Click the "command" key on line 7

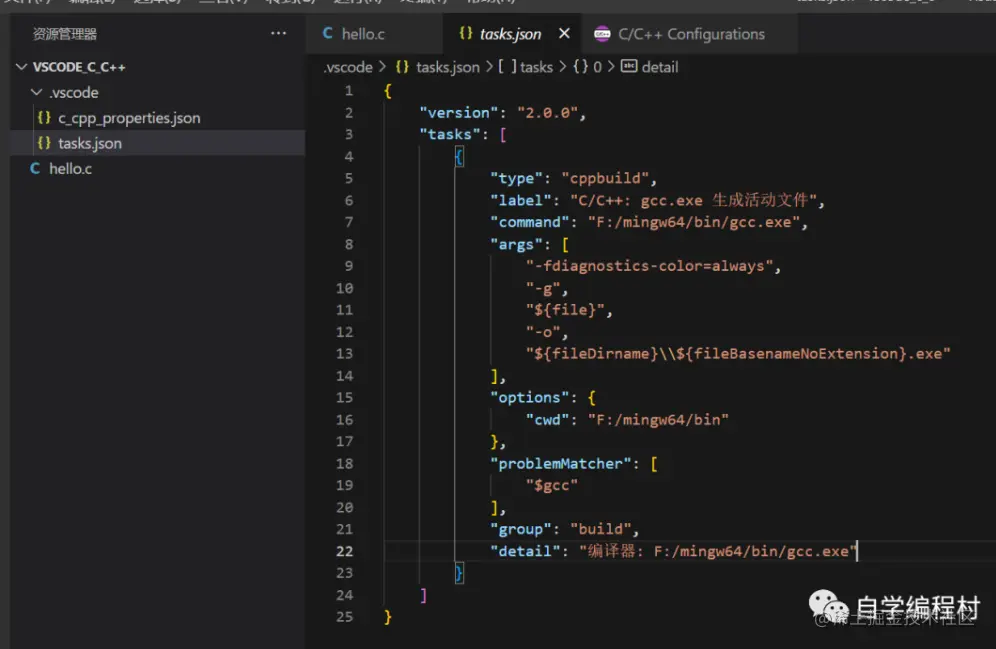(529, 222)
